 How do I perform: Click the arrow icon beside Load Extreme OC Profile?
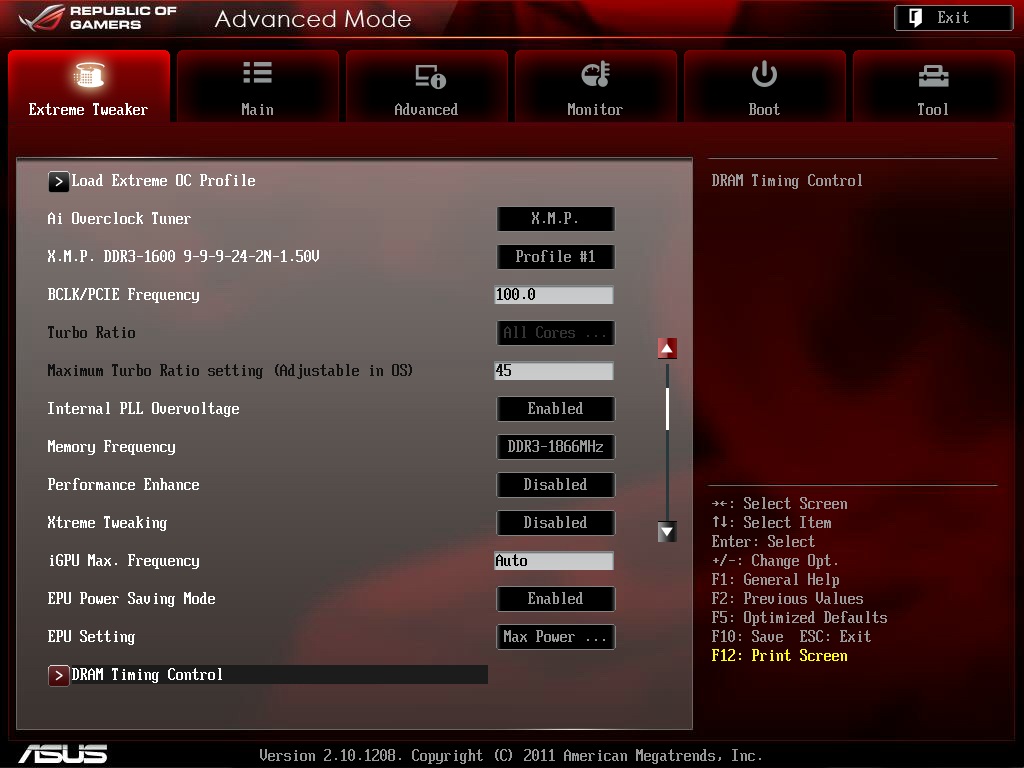pos(58,181)
